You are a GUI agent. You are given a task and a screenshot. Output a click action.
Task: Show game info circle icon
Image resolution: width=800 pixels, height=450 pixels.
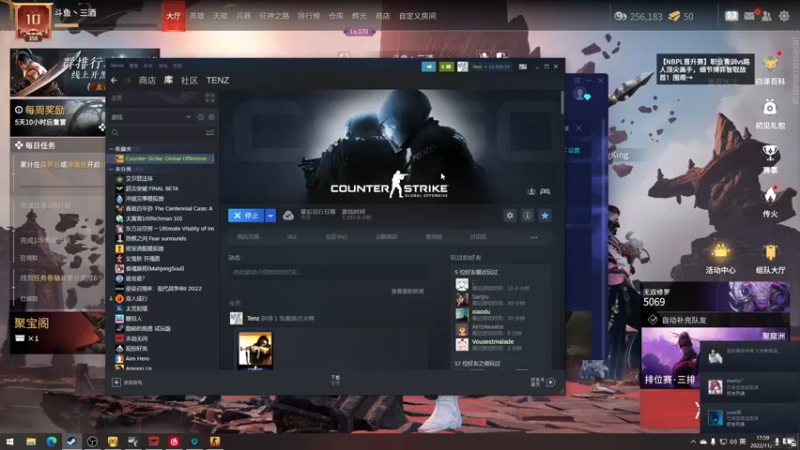(x=527, y=215)
